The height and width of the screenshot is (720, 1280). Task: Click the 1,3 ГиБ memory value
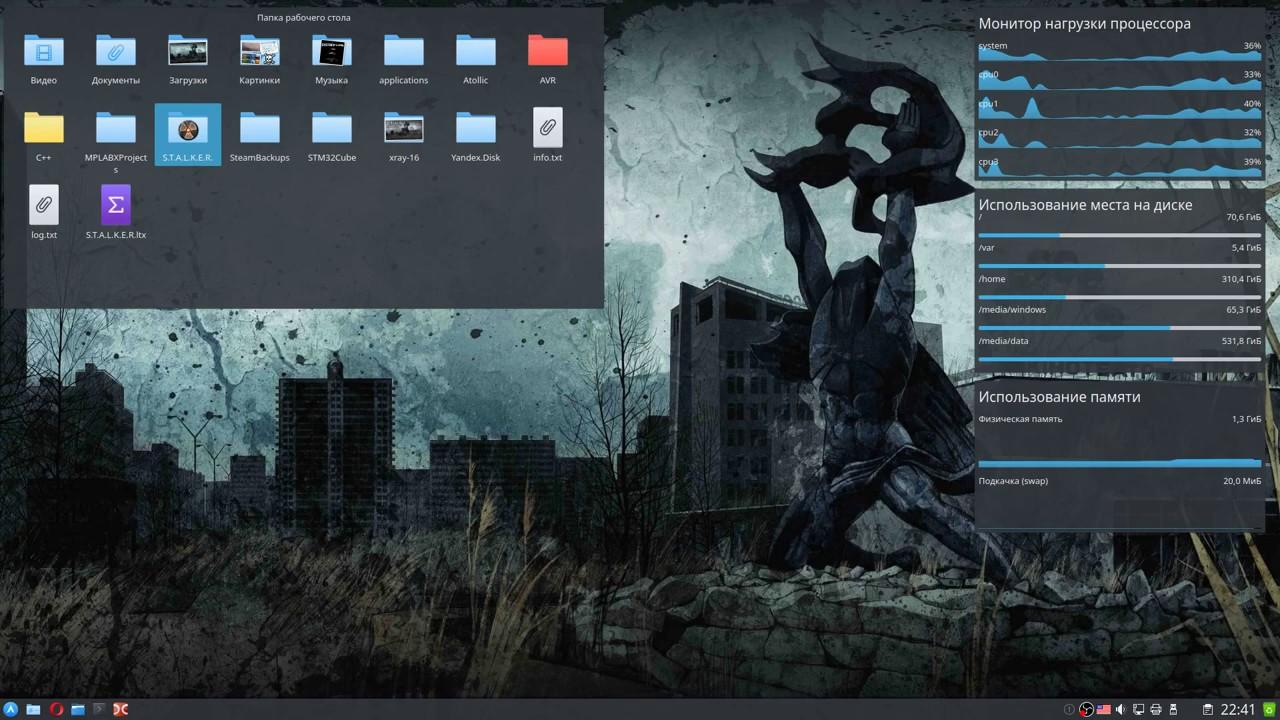1247,419
